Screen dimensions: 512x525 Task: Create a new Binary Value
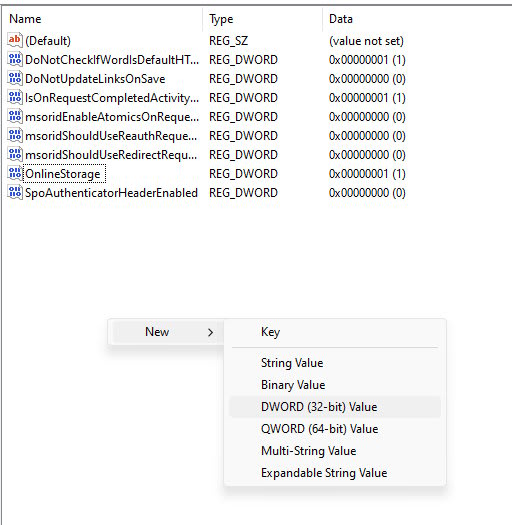point(335,385)
